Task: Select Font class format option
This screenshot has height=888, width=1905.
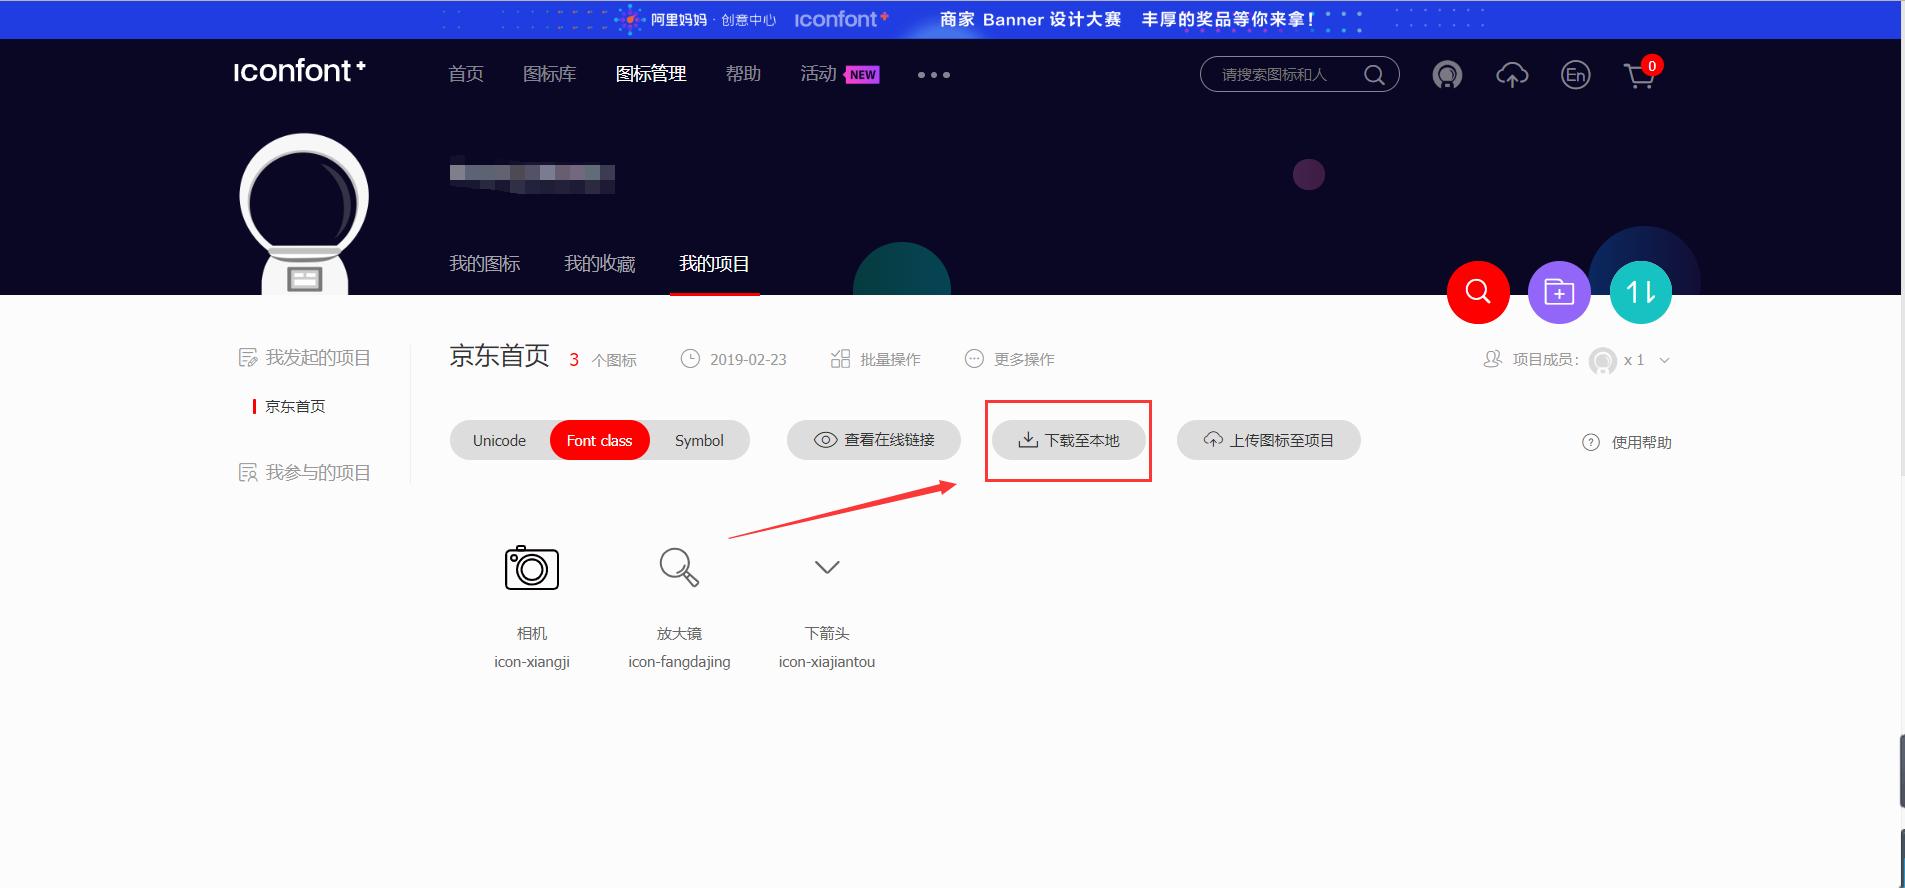Action: [x=599, y=441]
